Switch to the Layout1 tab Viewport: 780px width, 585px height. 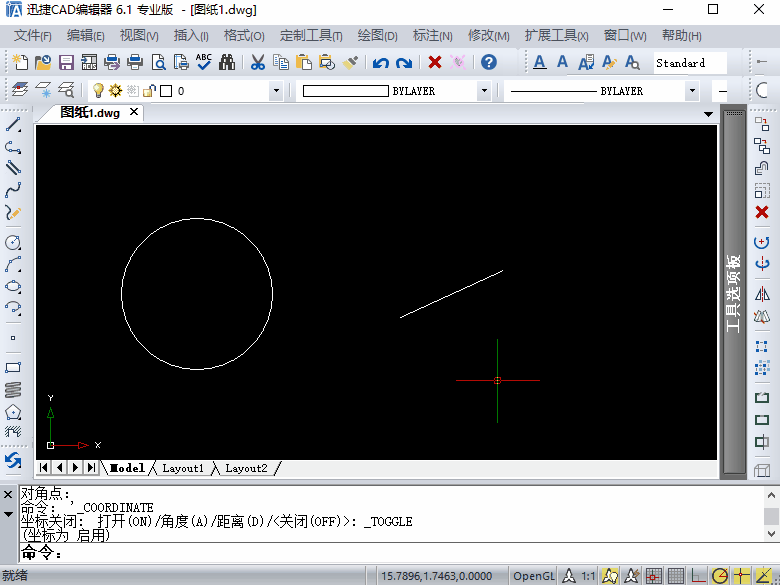coord(183,468)
